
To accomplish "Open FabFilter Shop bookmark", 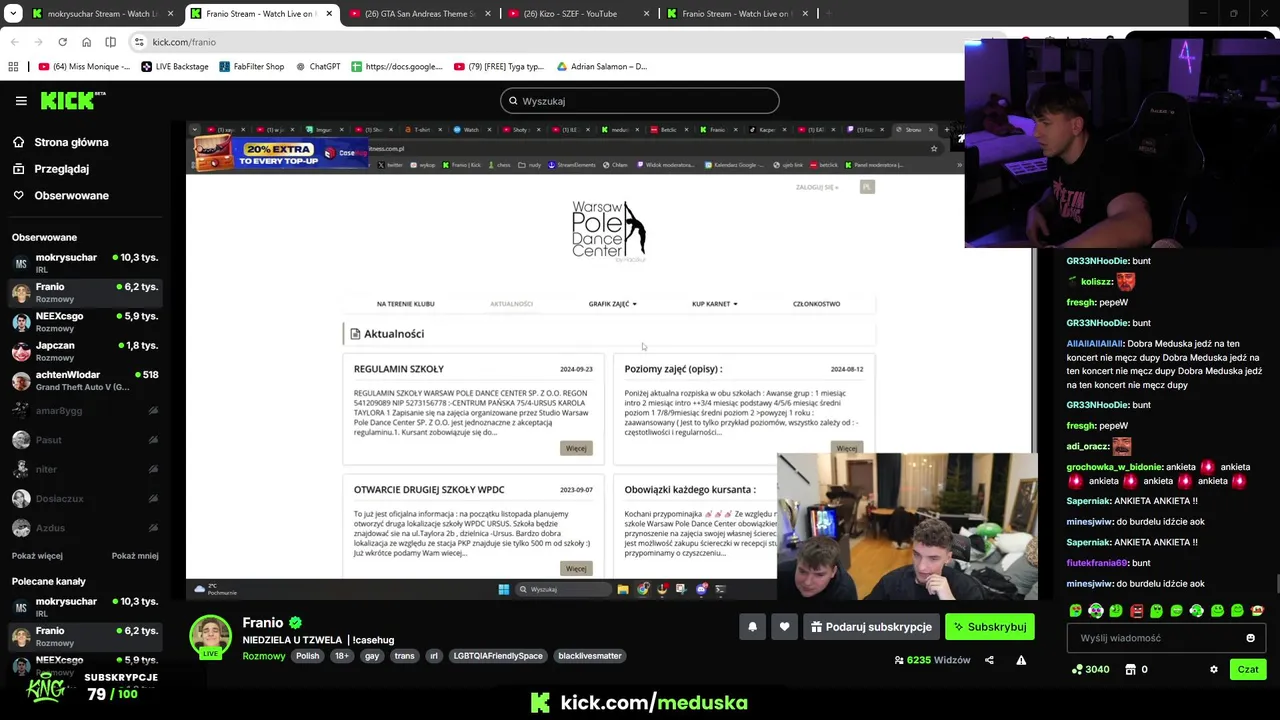I will pos(251,67).
